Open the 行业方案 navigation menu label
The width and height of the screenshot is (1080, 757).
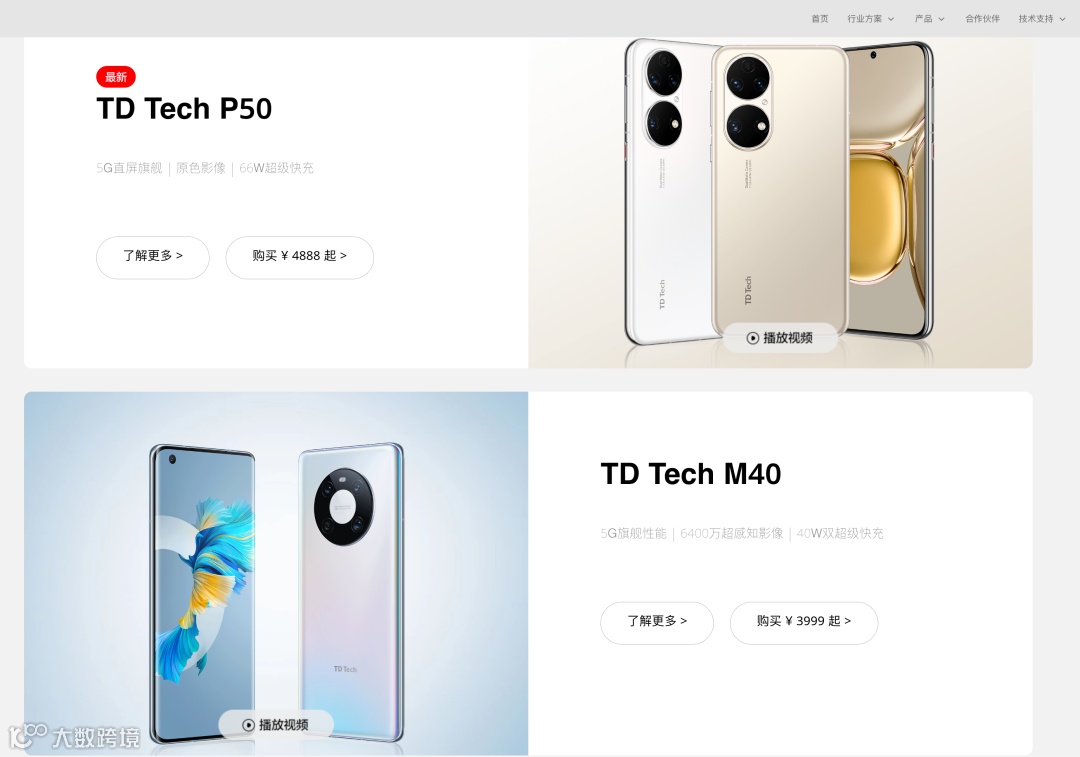pos(864,19)
